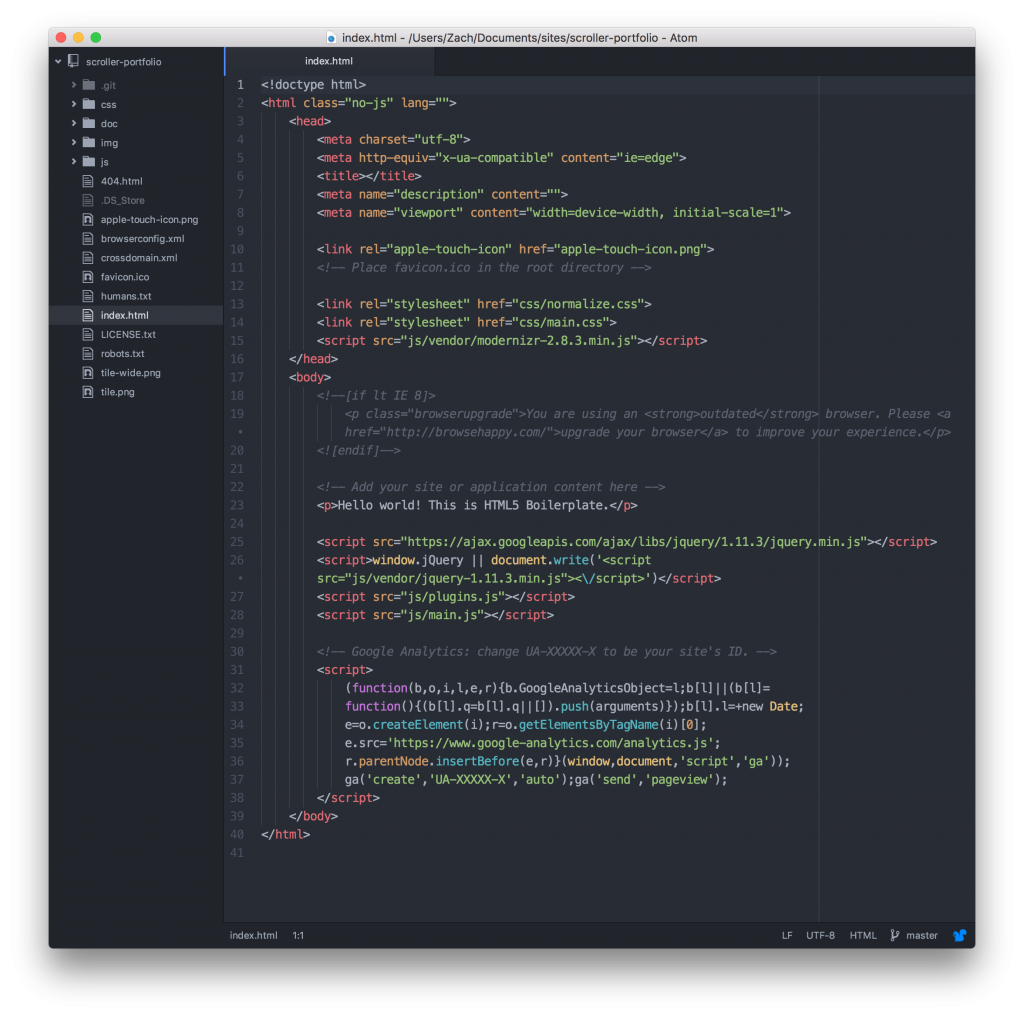Click the browsehappy.com URL in code

466,432
